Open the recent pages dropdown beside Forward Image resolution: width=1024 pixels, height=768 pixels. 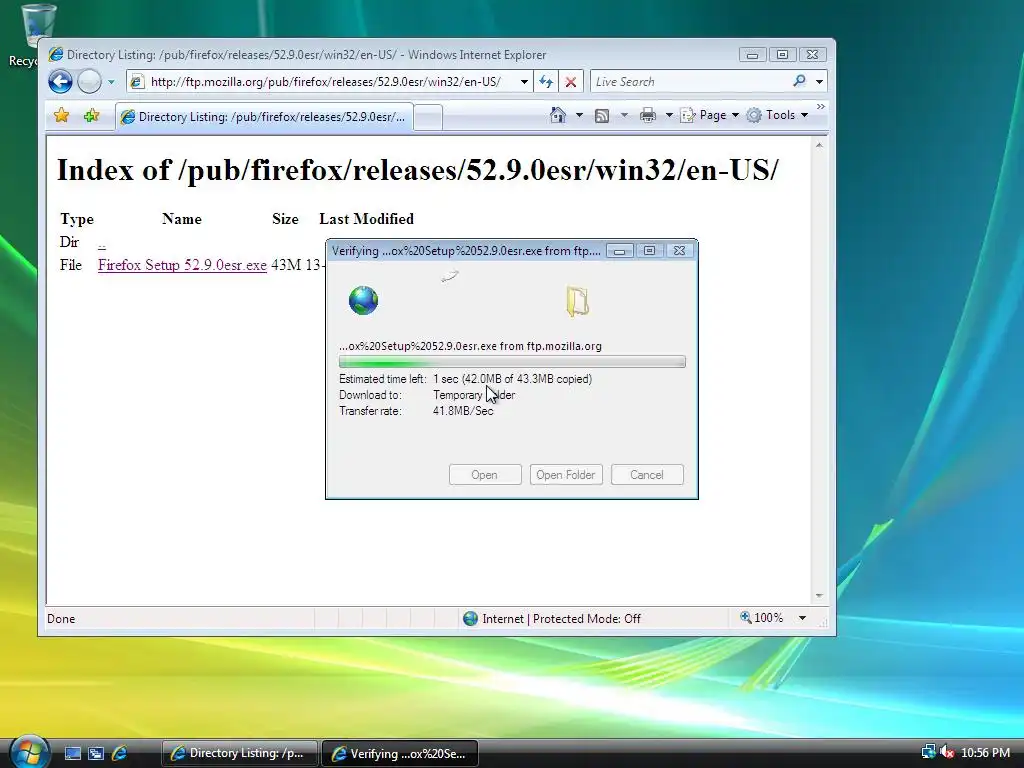coord(111,82)
